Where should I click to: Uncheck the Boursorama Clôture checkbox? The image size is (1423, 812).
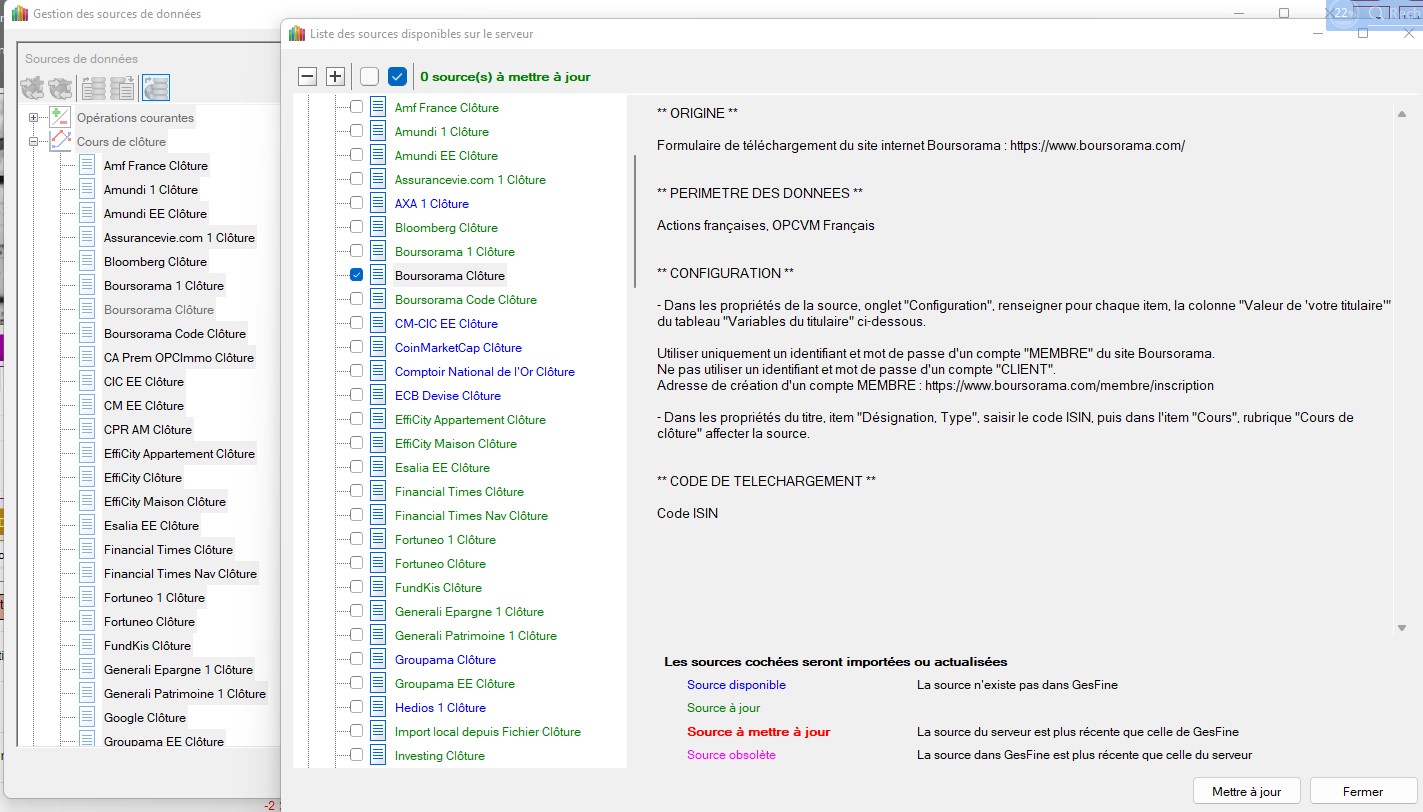pyautogui.click(x=356, y=275)
